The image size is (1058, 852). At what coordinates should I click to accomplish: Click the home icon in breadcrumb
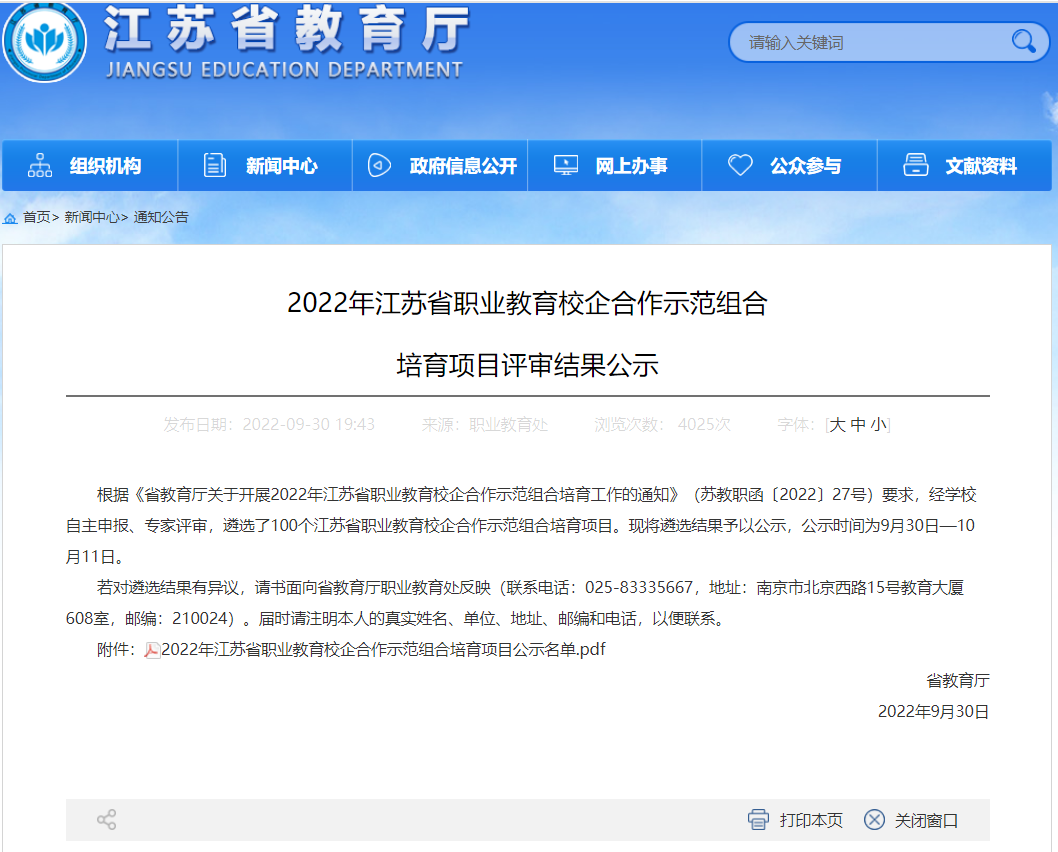point(10,218)
